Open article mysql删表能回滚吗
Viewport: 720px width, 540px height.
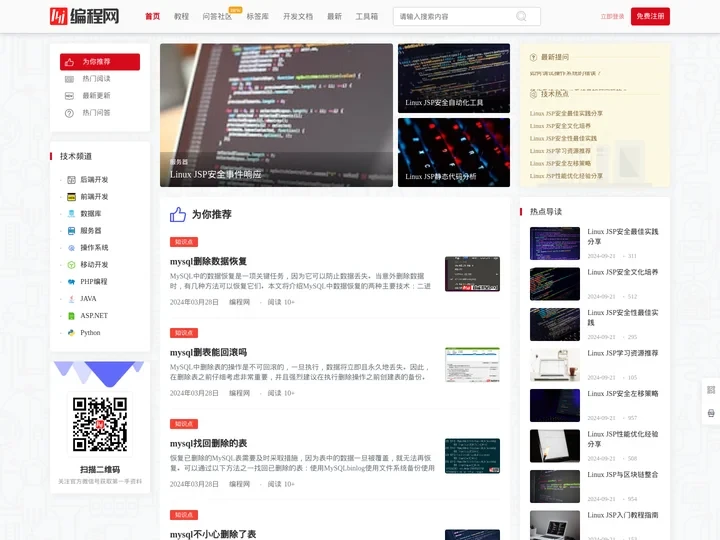click(x=208, y=352)
